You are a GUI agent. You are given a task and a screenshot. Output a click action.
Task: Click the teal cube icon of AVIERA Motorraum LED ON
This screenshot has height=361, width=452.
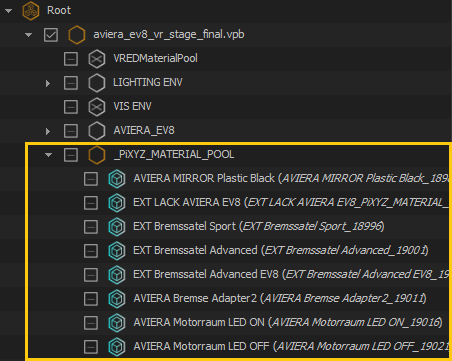click(117, 323)
